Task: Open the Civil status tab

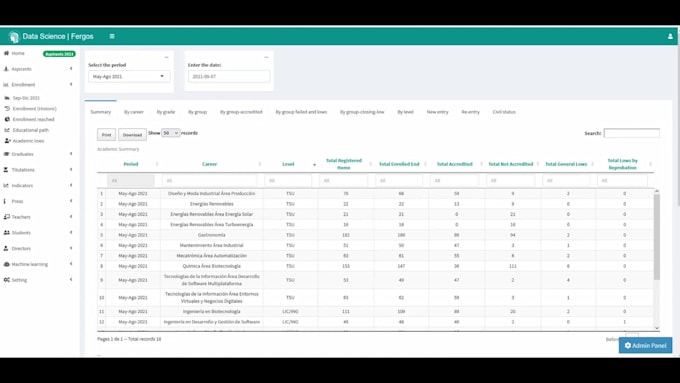Action: [504, 112]
